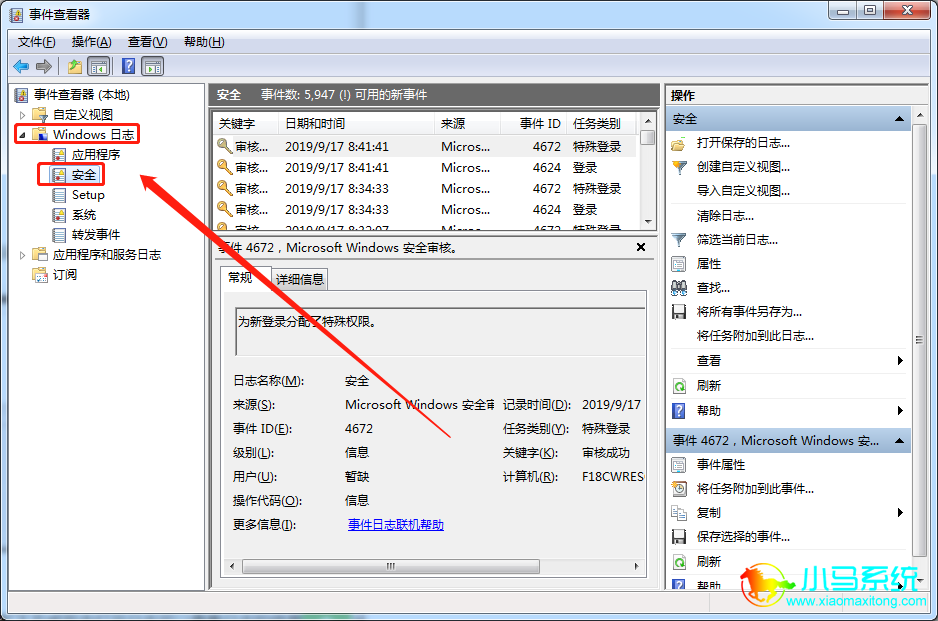
Task: Click the 筛选当前日志... filter icon
Action: 678,240
